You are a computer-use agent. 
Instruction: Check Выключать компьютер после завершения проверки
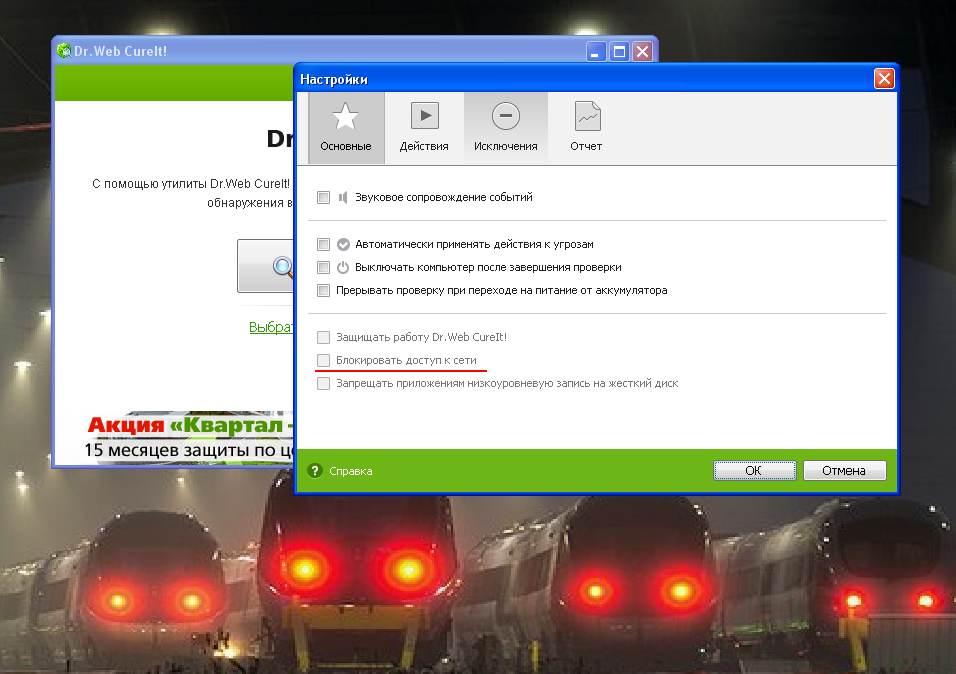pyautogui.click(x=323, y=268)
